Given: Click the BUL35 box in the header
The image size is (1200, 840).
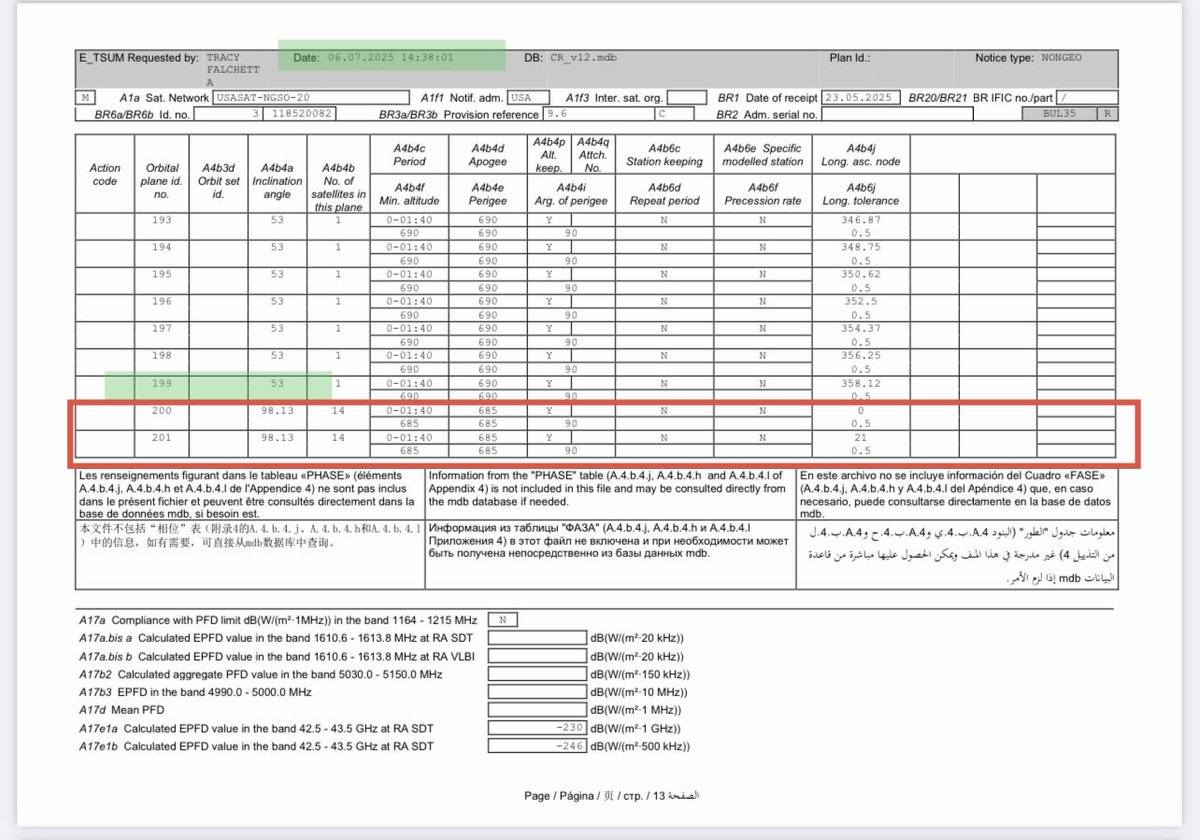Looking at the screenshot, I should 1062,114.
